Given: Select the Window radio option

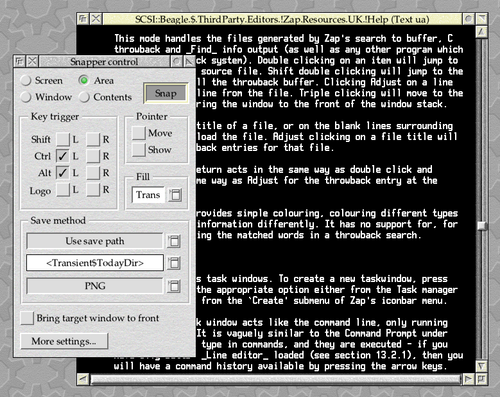Looking at the screenshot, I should pos(26,97).
